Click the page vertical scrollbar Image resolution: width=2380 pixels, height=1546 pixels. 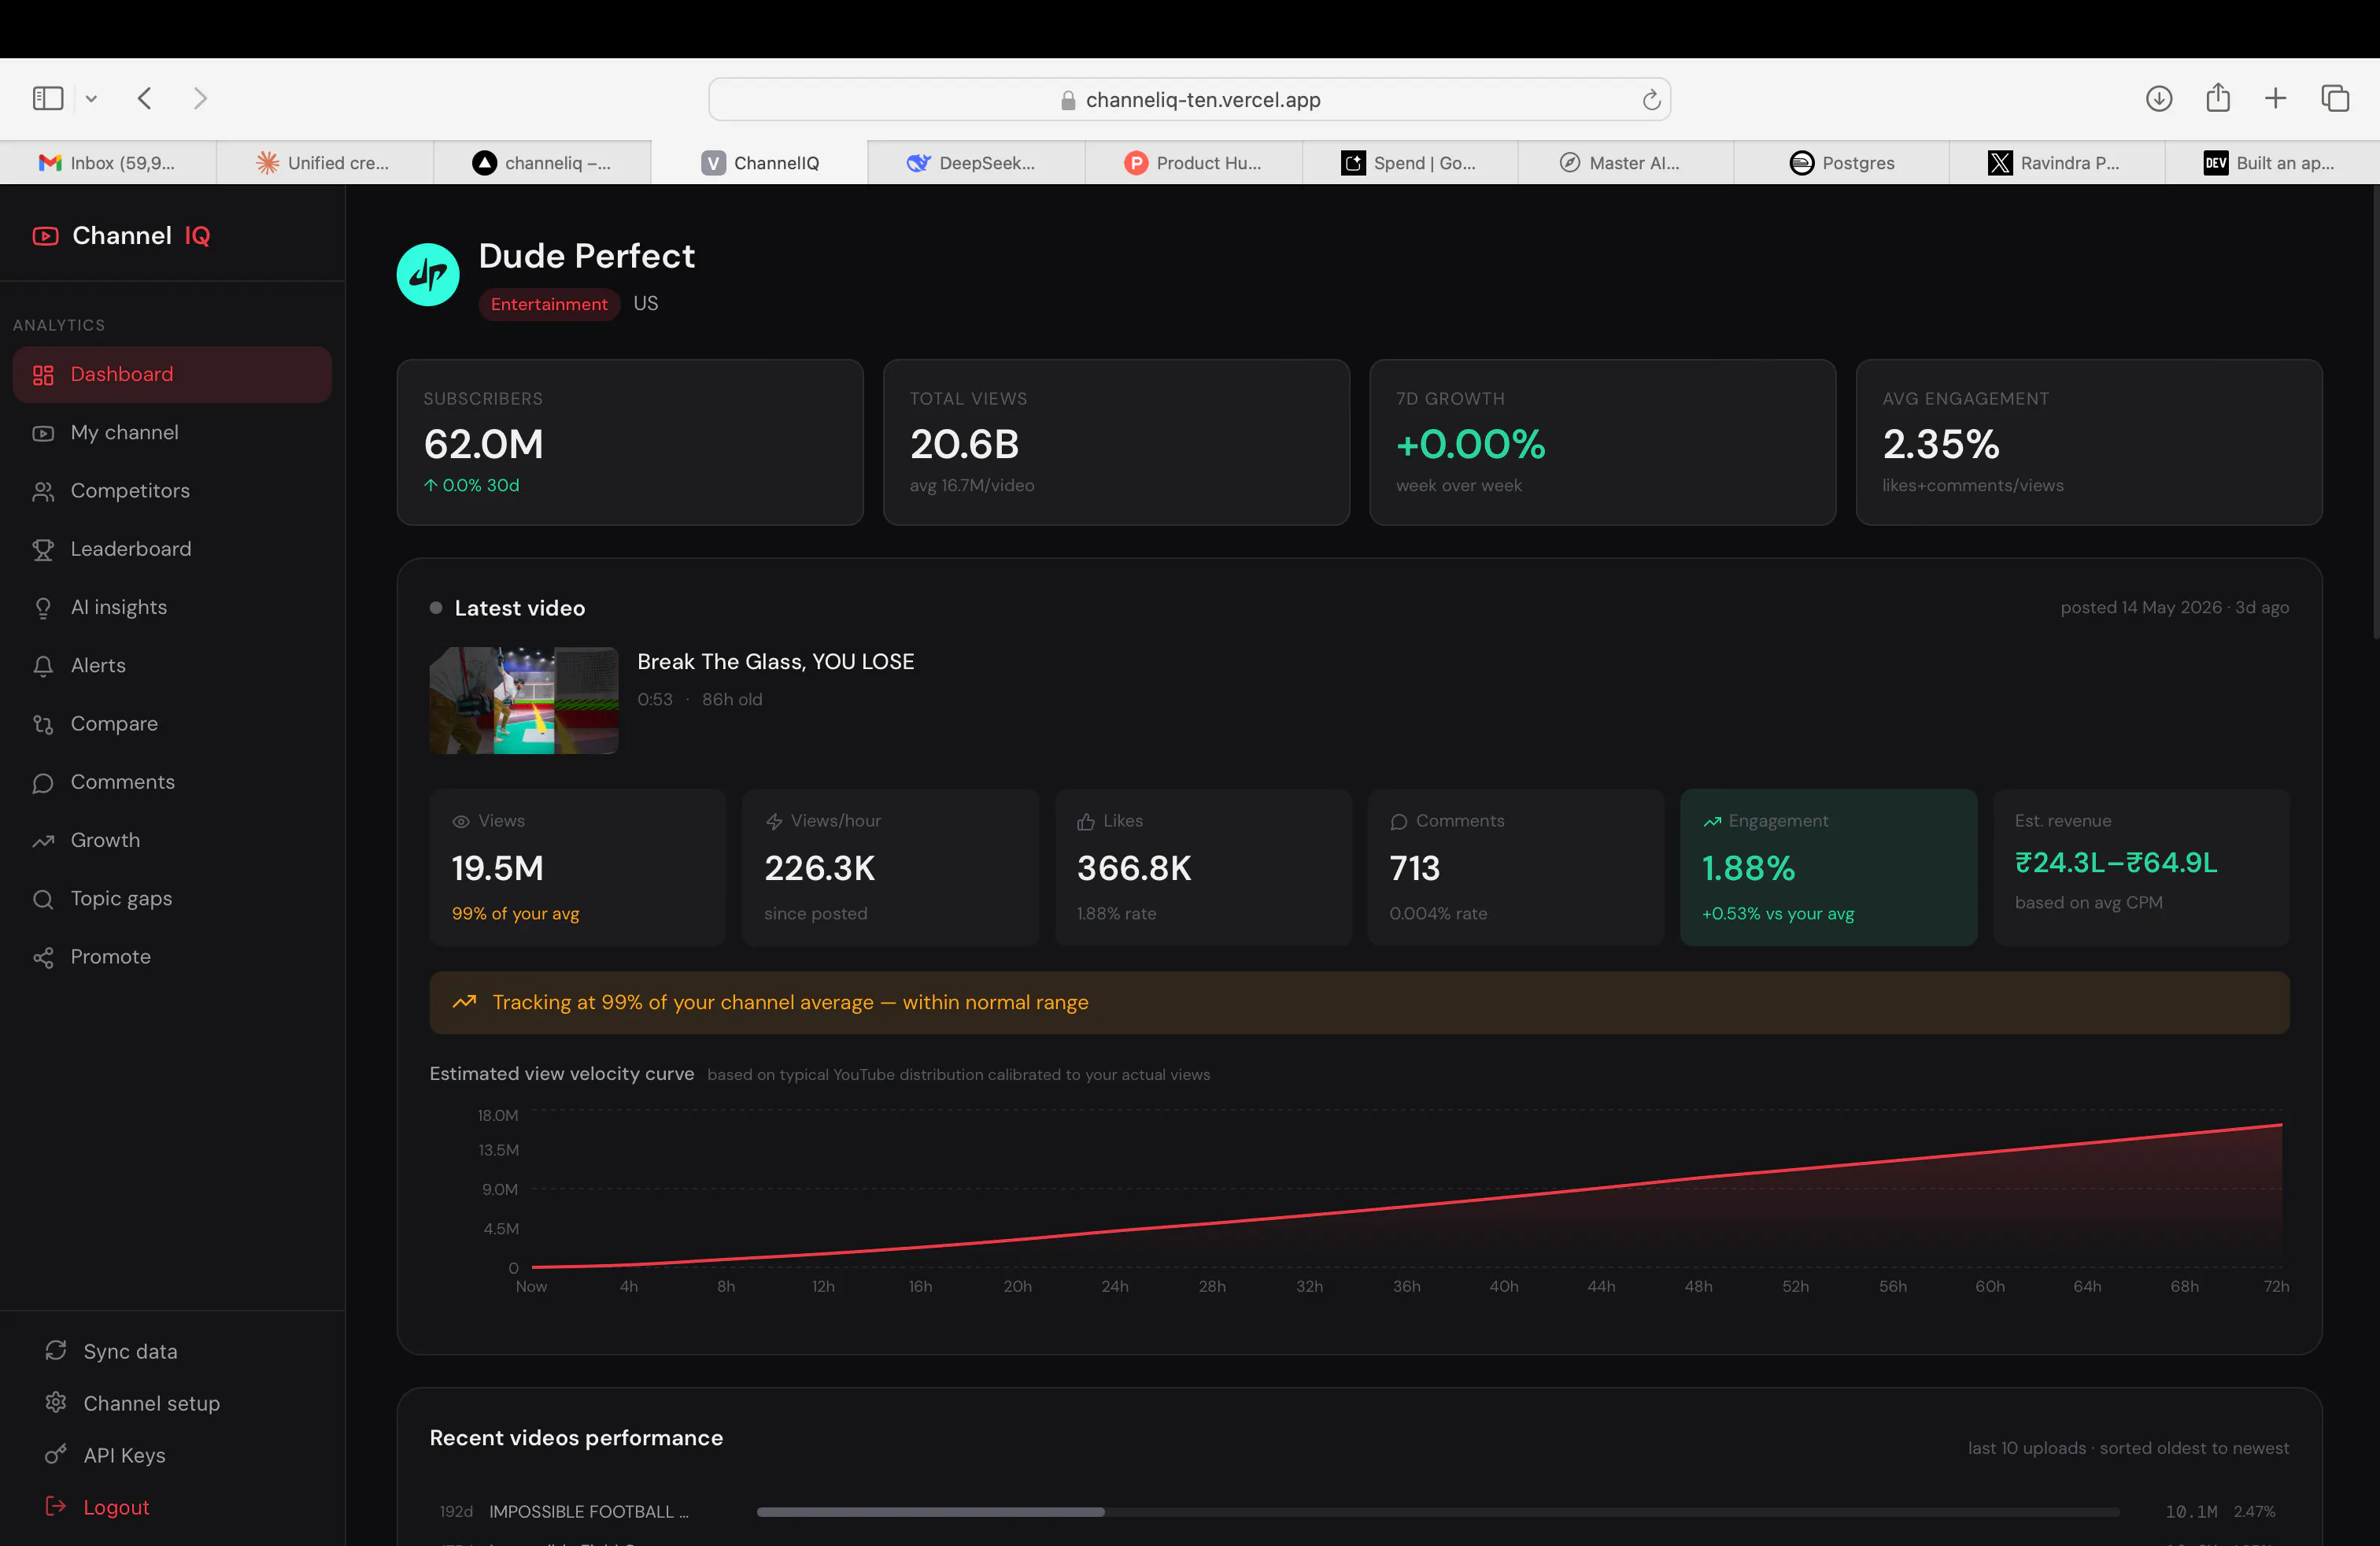tap(2375, 410)
